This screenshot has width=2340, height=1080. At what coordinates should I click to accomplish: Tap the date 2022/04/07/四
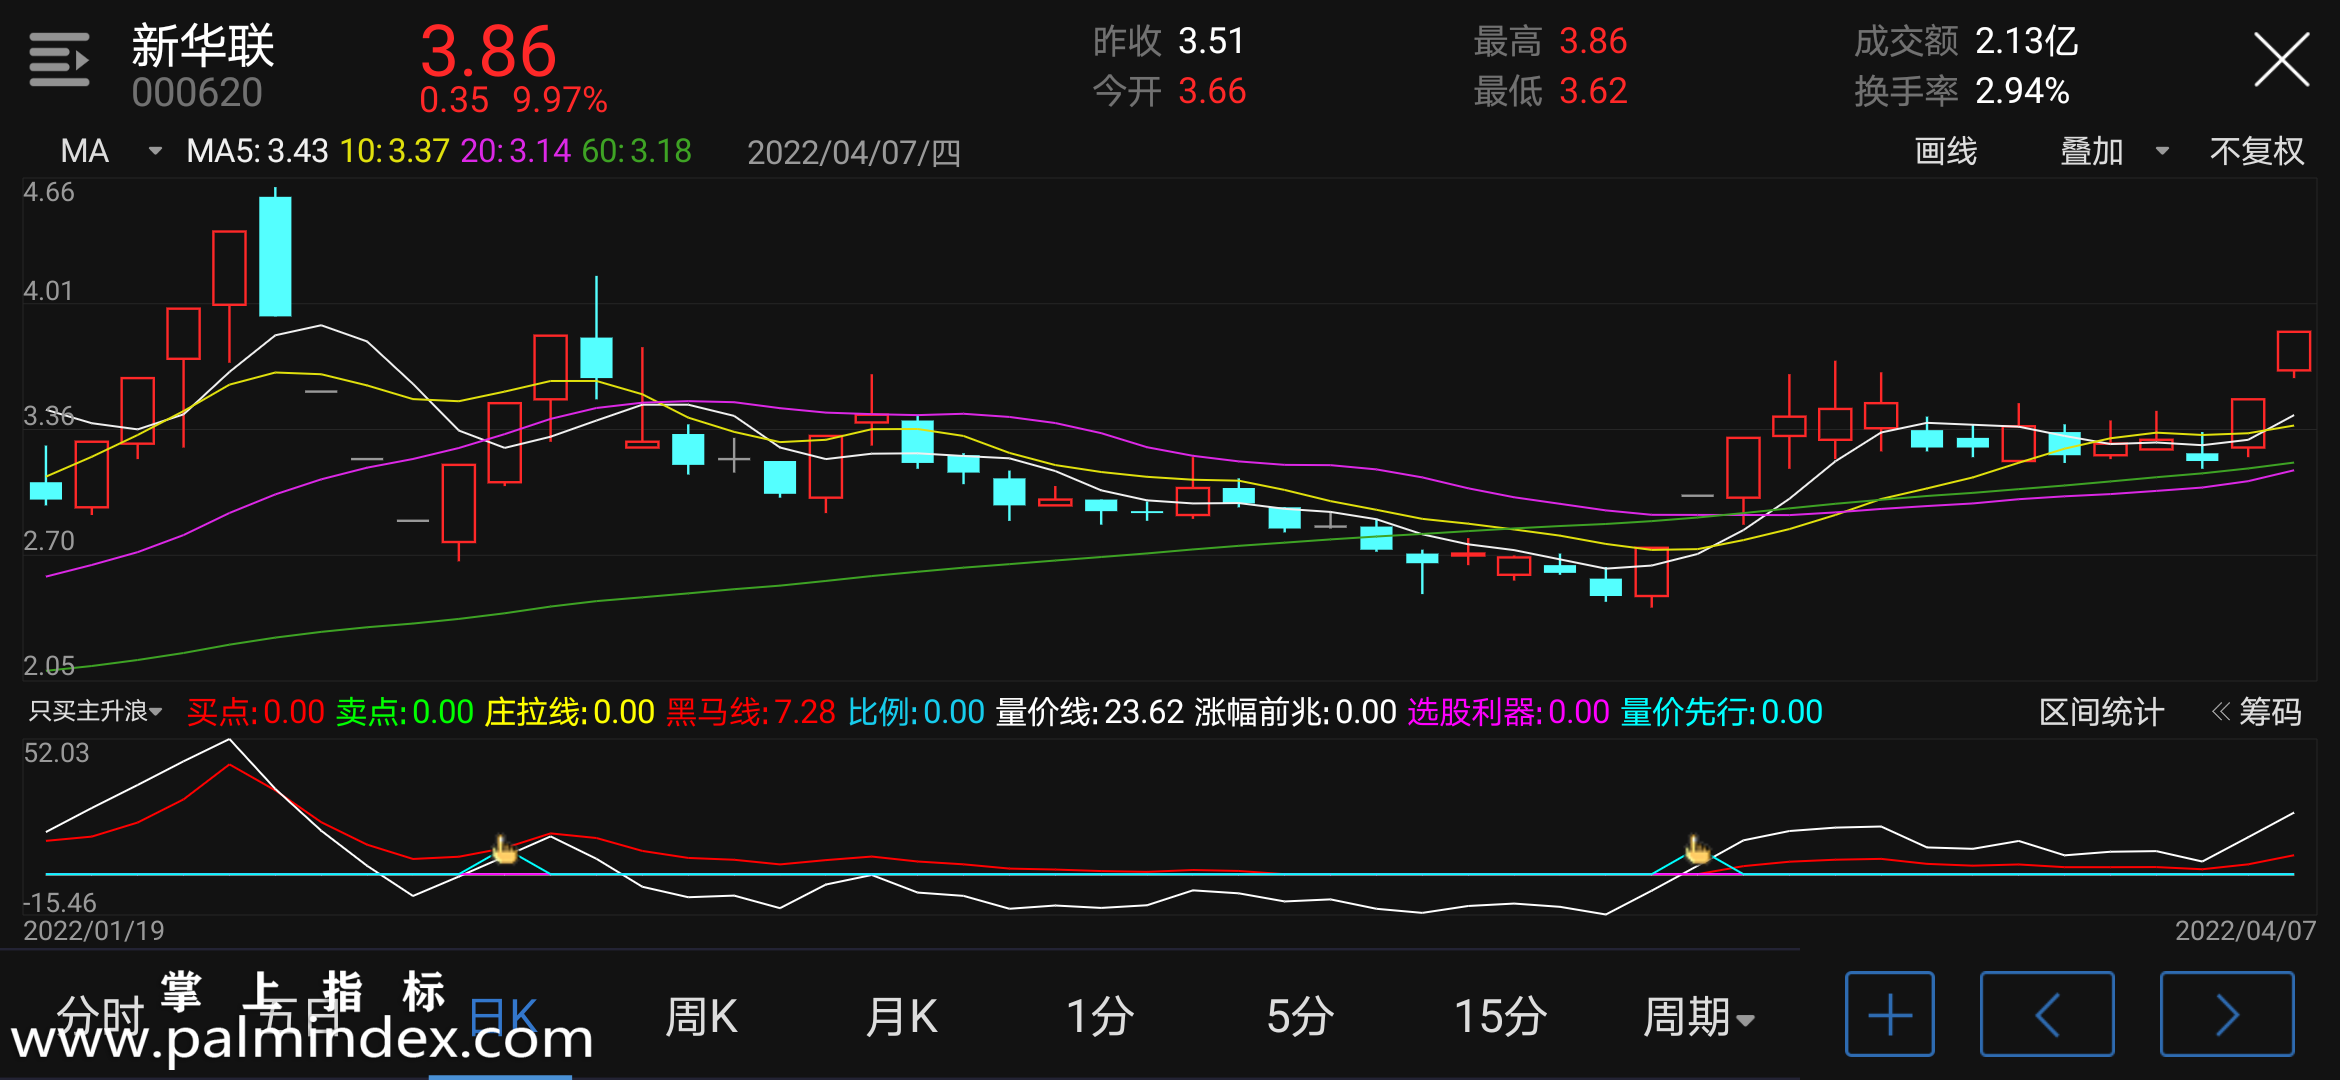pos(854,152)
